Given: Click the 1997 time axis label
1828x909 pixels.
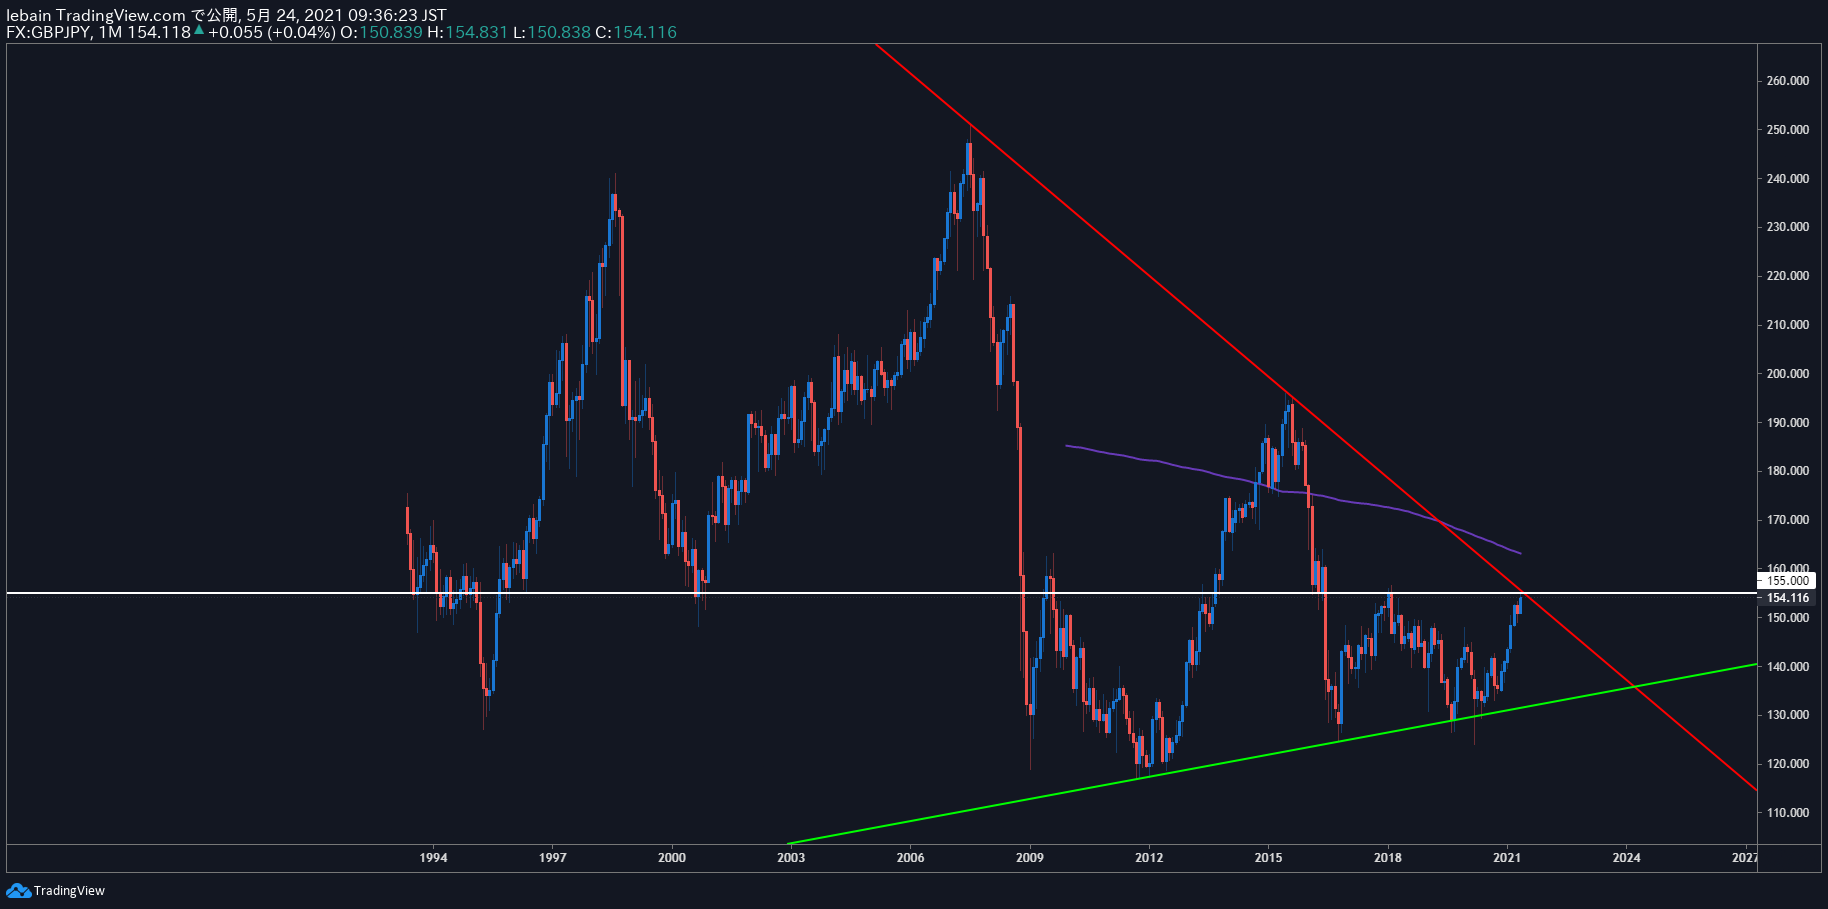Looking at the screenshot, I should point(553,858).
